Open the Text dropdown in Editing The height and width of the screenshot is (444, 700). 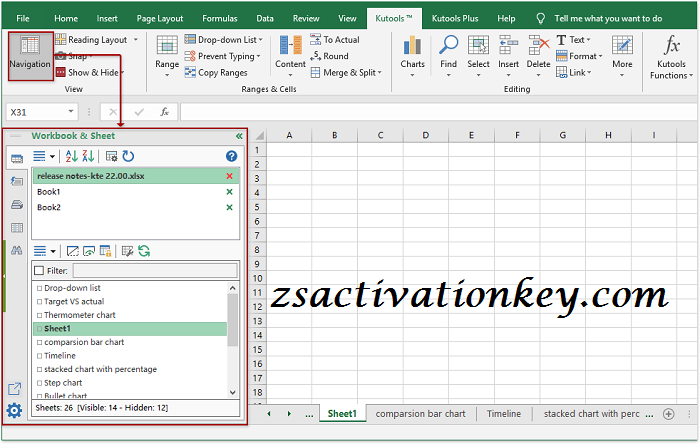point(573,40)
